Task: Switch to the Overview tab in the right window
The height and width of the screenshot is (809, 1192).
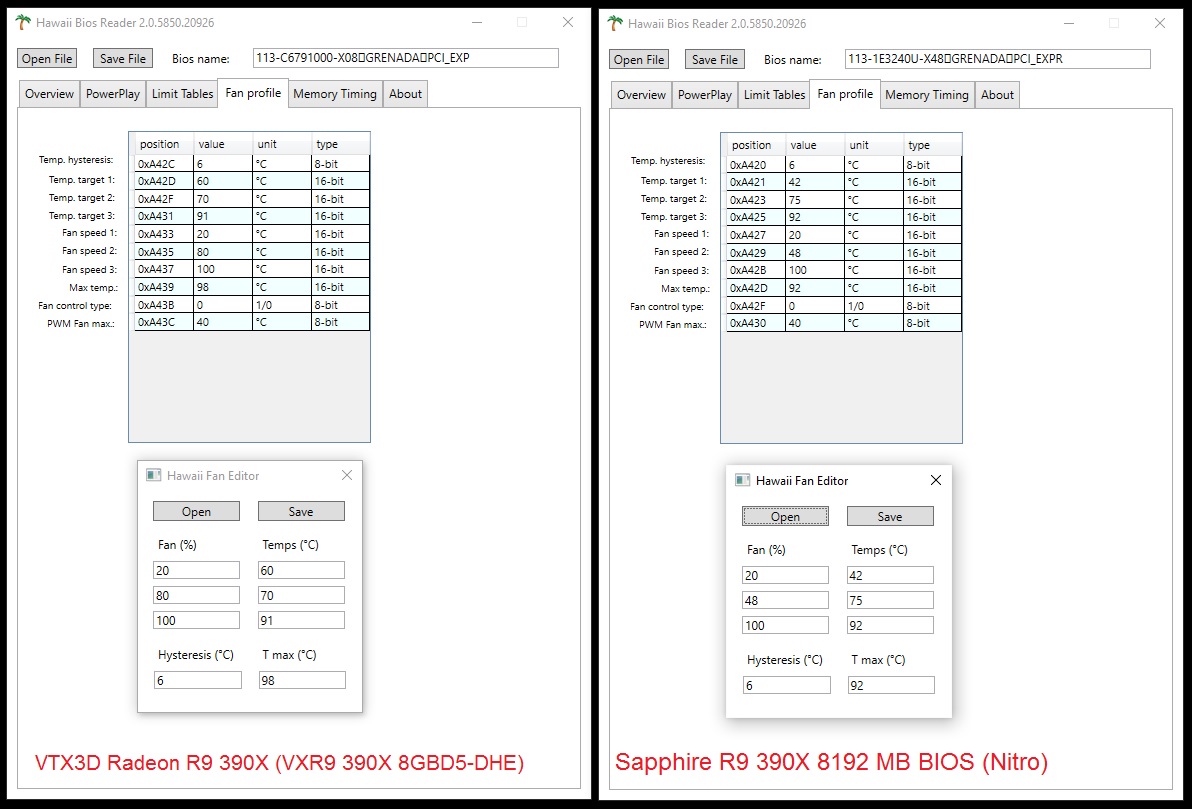Action: tap(641, 94)
